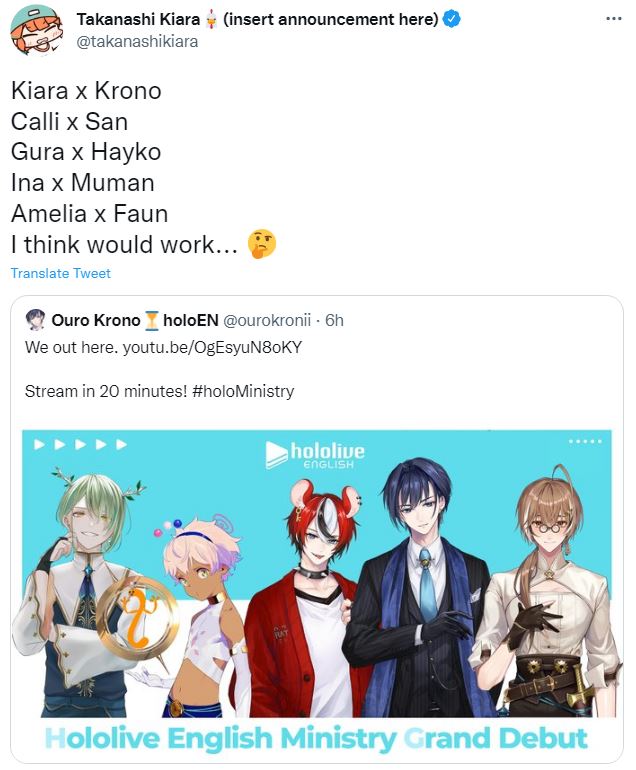This screenshot has height=770, width=636.
Task: Click the Hololive English Ministry Grand Debut caption
Action: coord(316,738)
